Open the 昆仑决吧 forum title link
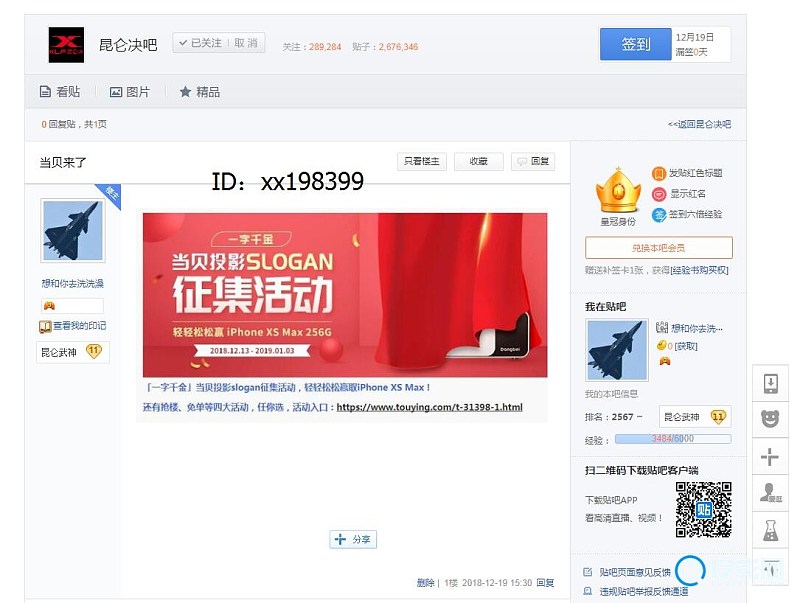Viewport: 800px width, 603px height. 128,45
